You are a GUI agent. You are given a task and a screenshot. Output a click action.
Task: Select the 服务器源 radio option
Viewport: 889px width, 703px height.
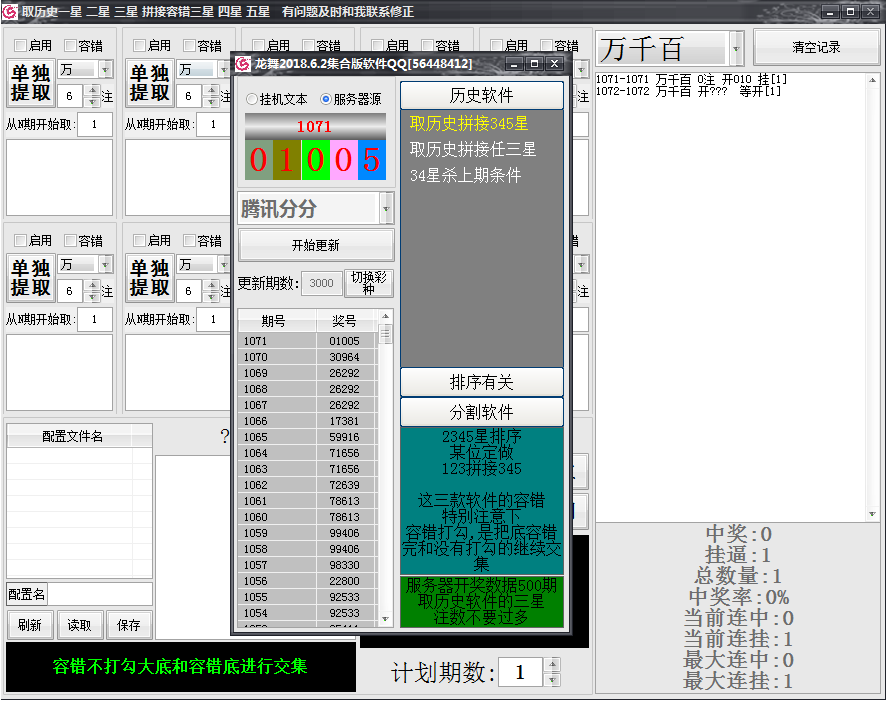tap(326, 100)
